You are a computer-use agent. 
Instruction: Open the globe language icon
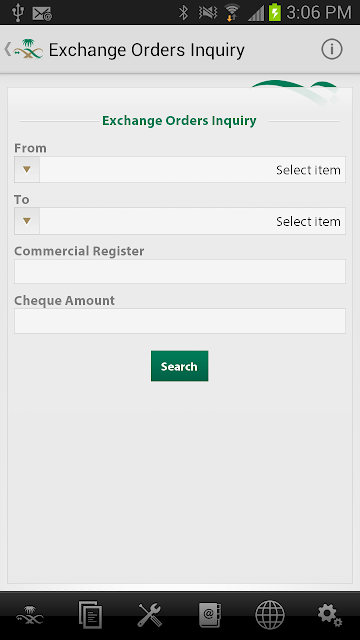tap(270, 614)
